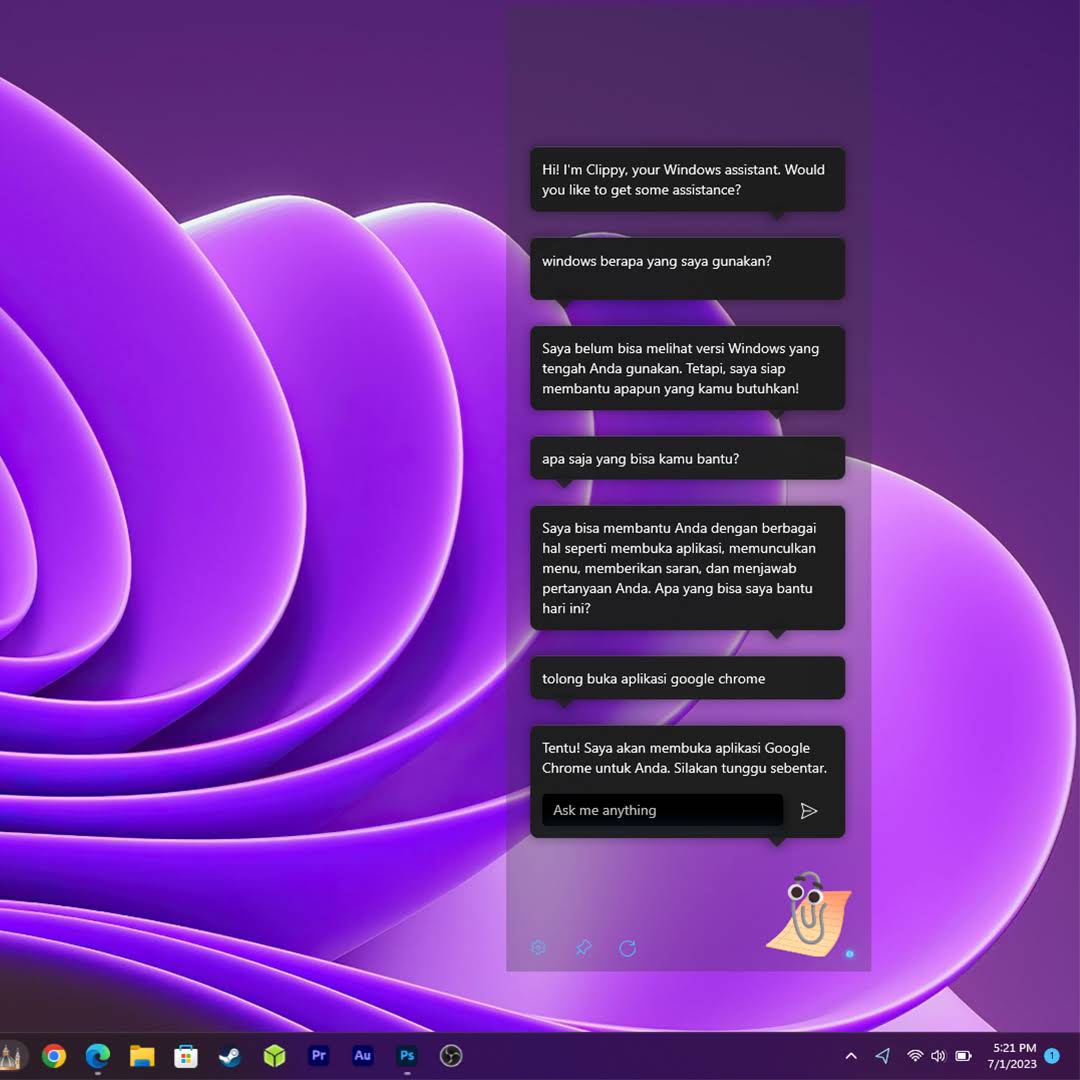1080x1080 pixels.
Task: Toggle pin for the Clippy window
Action: tap(583, 948)
